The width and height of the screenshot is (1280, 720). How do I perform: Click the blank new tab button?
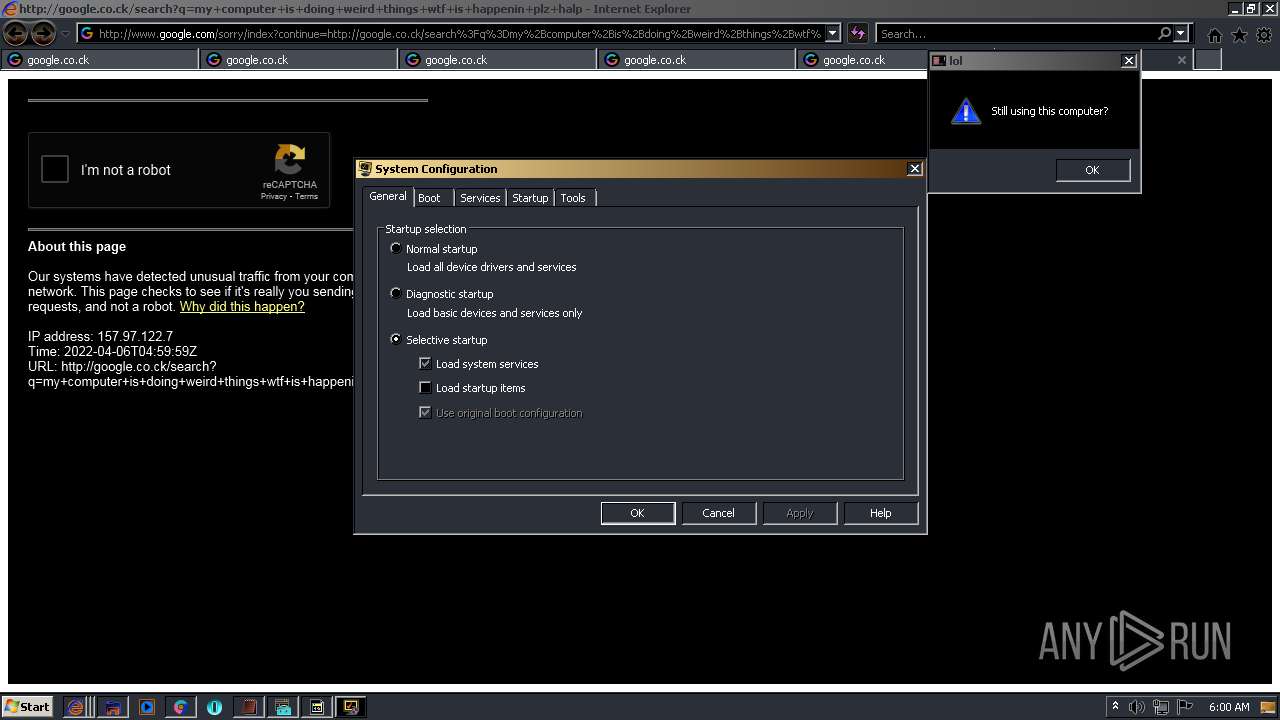[x=1208, y=60]
